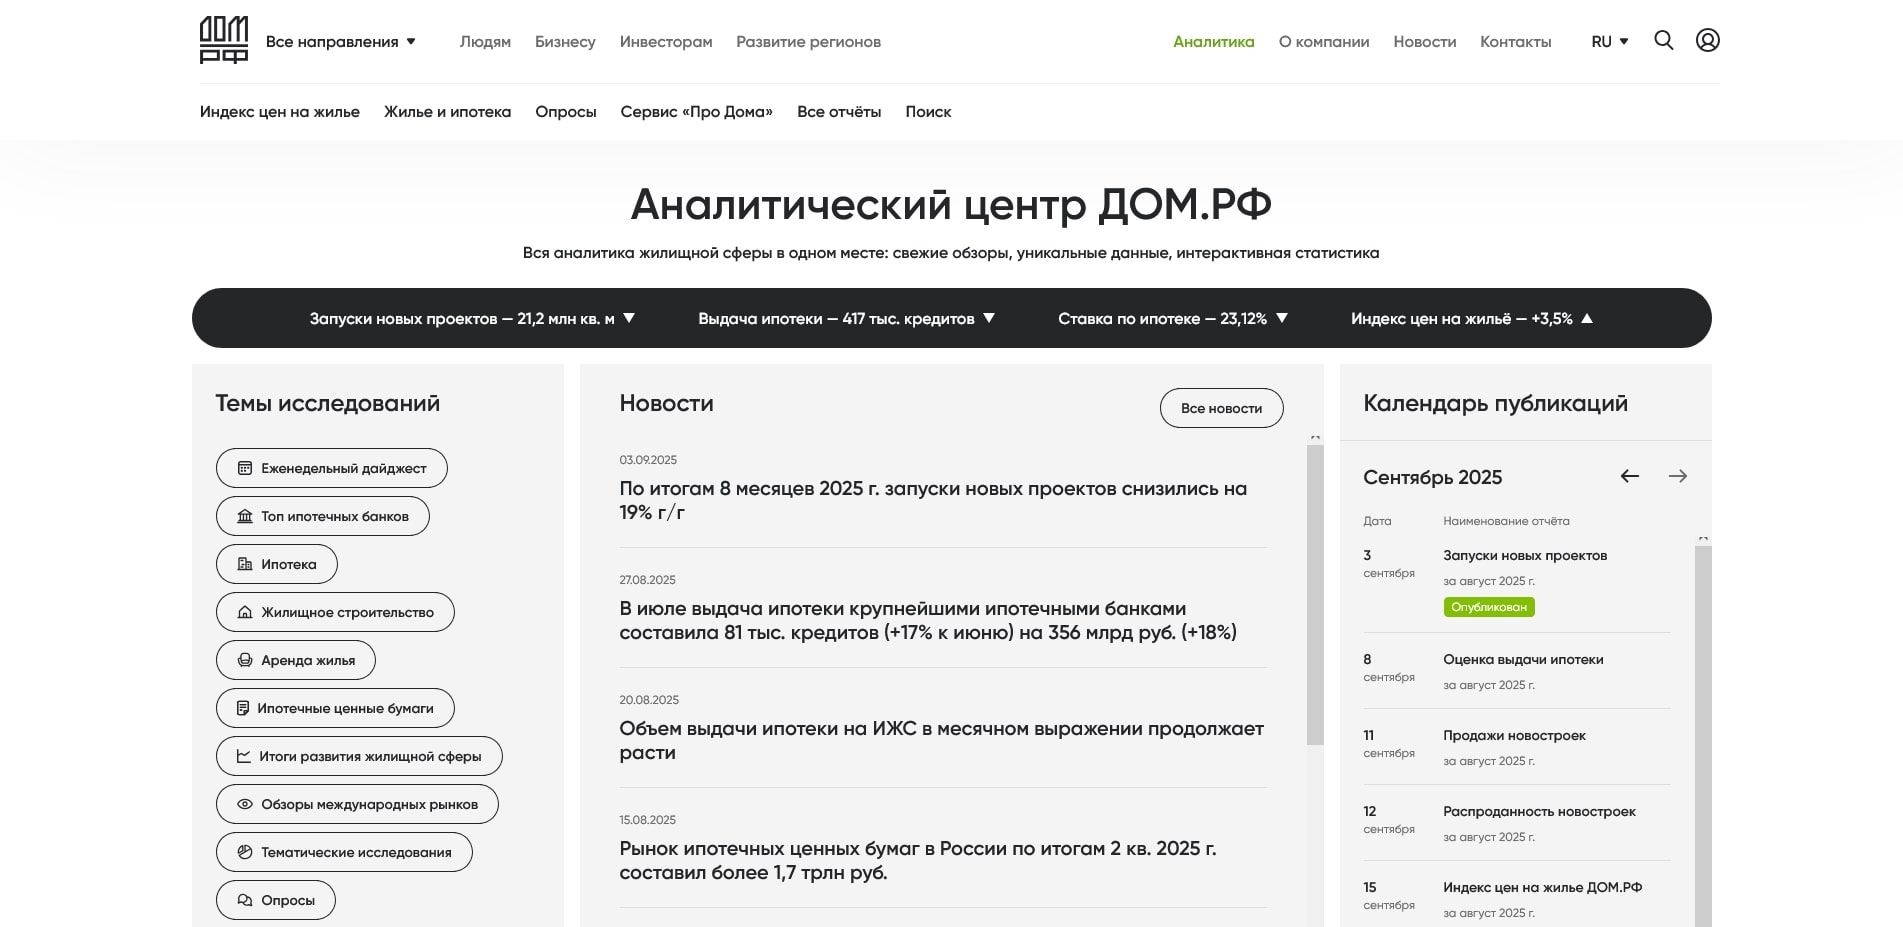Open search via magnifier icon
1903x927 pixels.
coord(1663,41)
